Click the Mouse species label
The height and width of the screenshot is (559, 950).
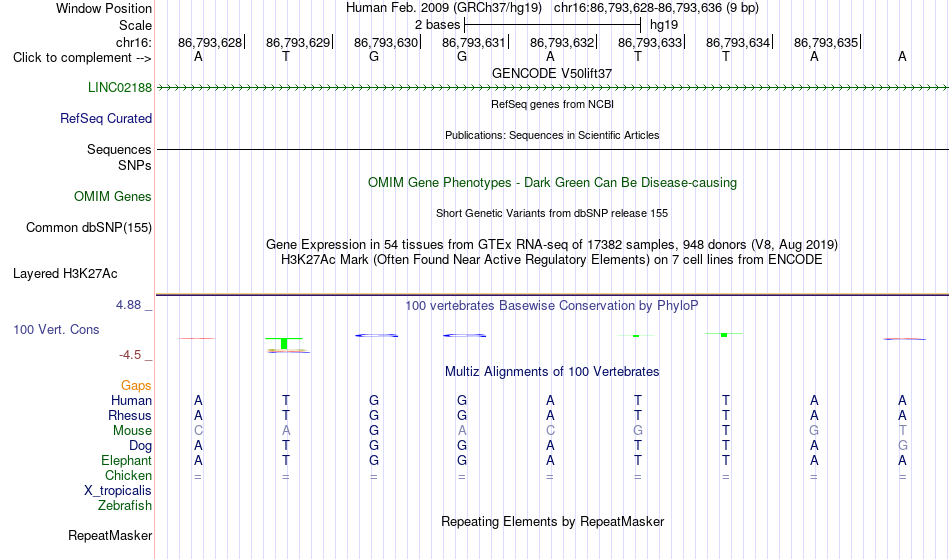tap(132, 431)
